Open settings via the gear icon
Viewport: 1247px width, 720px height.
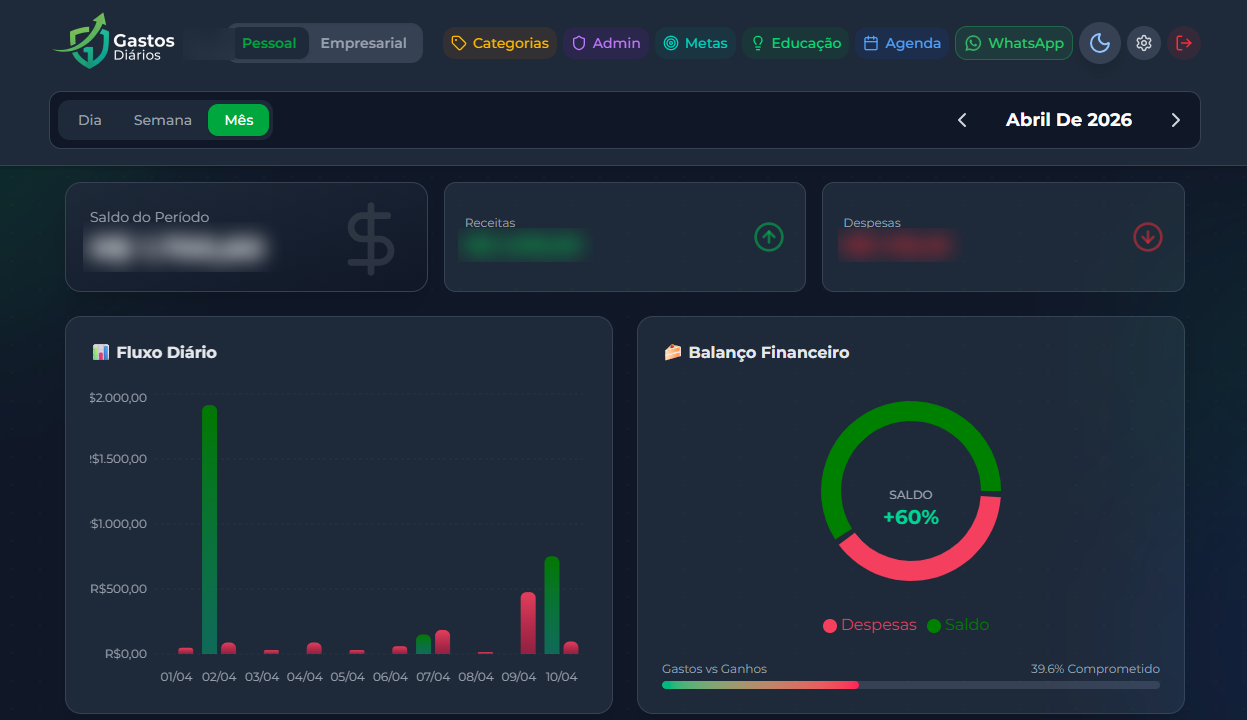(1144, 43)
